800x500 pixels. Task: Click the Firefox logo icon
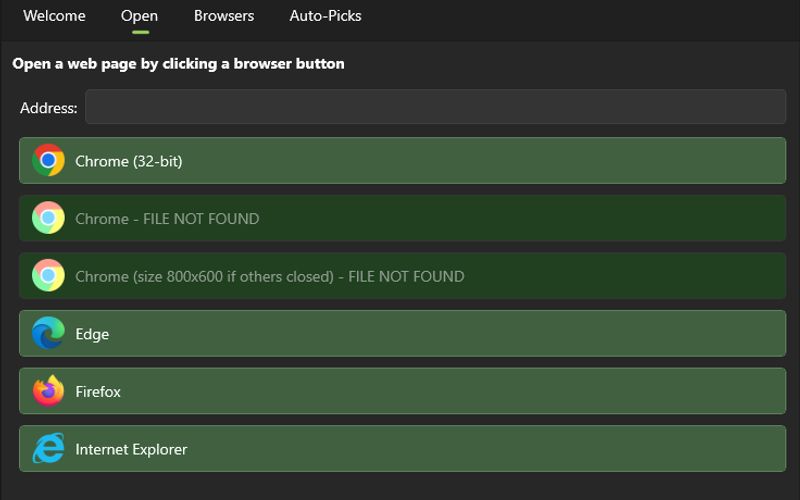coord(48,391)
